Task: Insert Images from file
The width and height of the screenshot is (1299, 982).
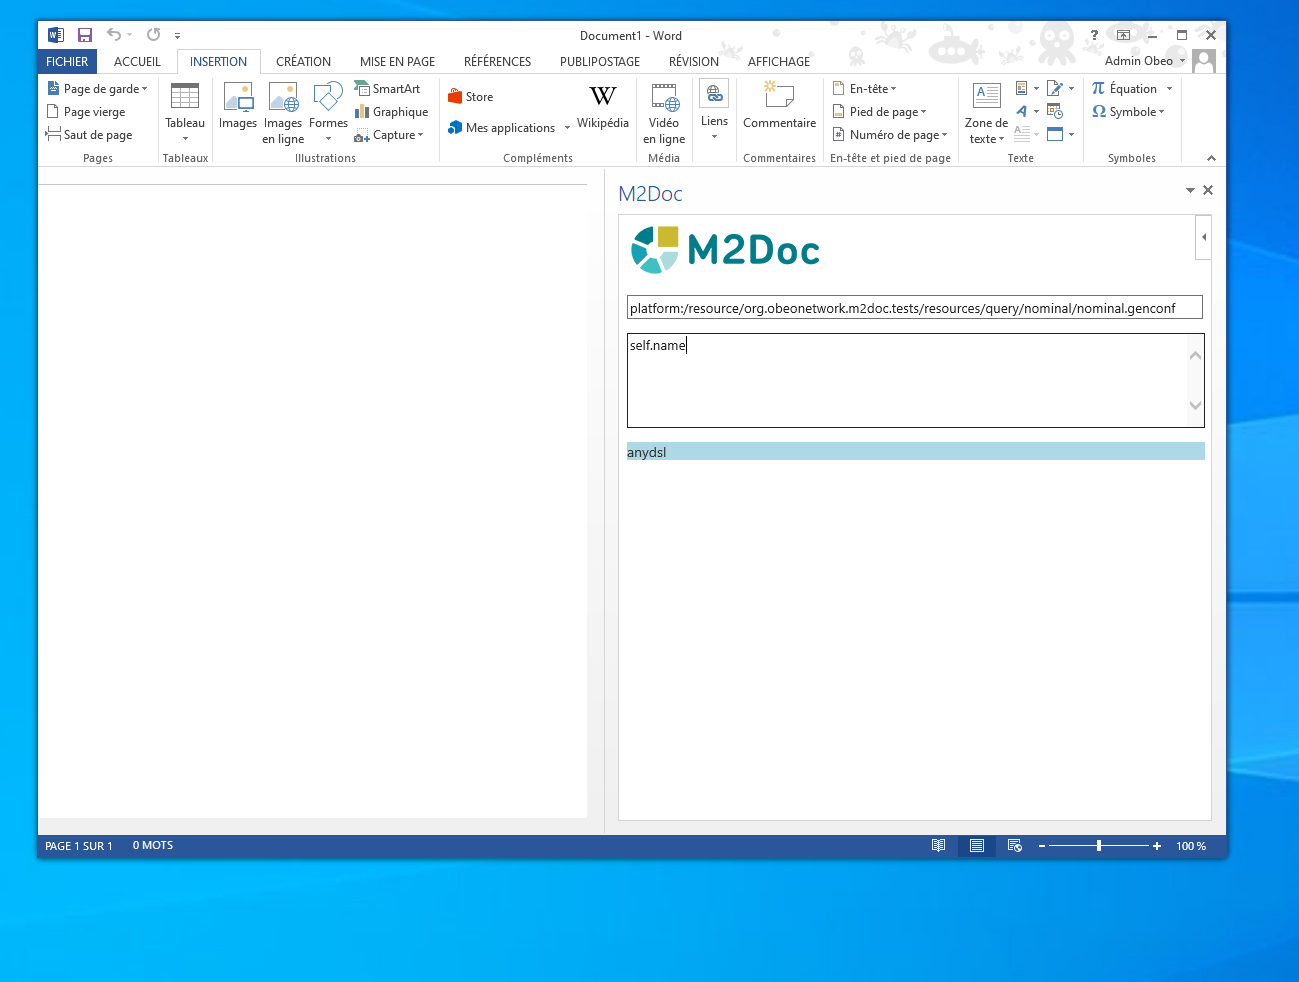Action: tap(238, 107)
